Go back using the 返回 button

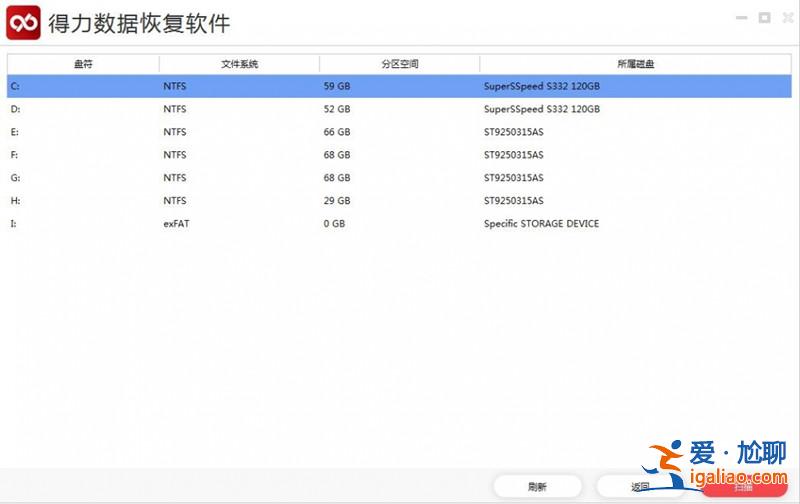coord(640,487)
